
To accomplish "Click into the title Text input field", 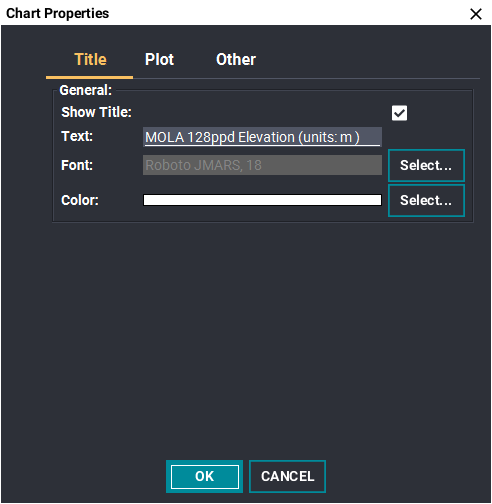I will point(262,137).
